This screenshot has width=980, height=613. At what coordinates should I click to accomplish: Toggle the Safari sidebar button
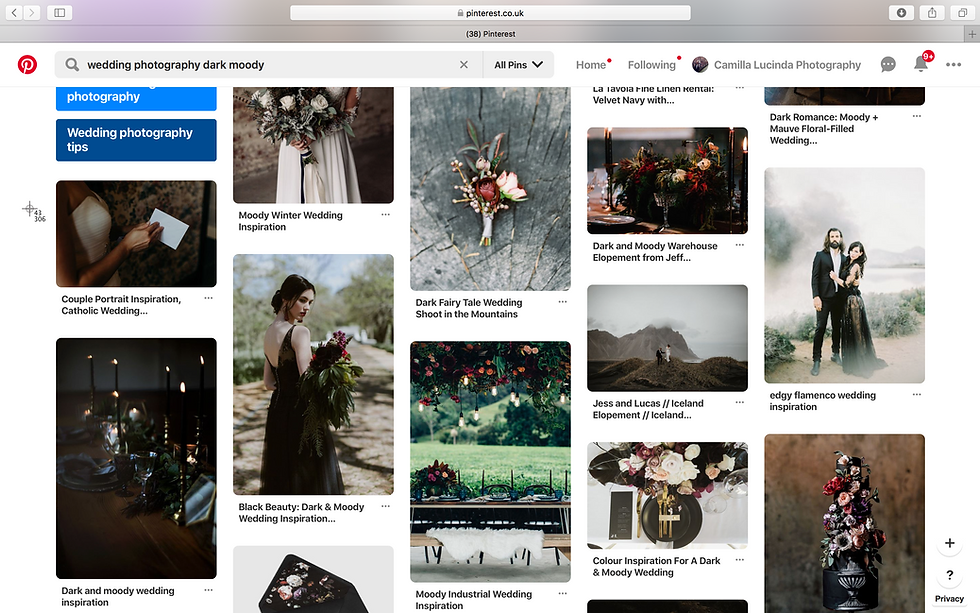(59, 12)
